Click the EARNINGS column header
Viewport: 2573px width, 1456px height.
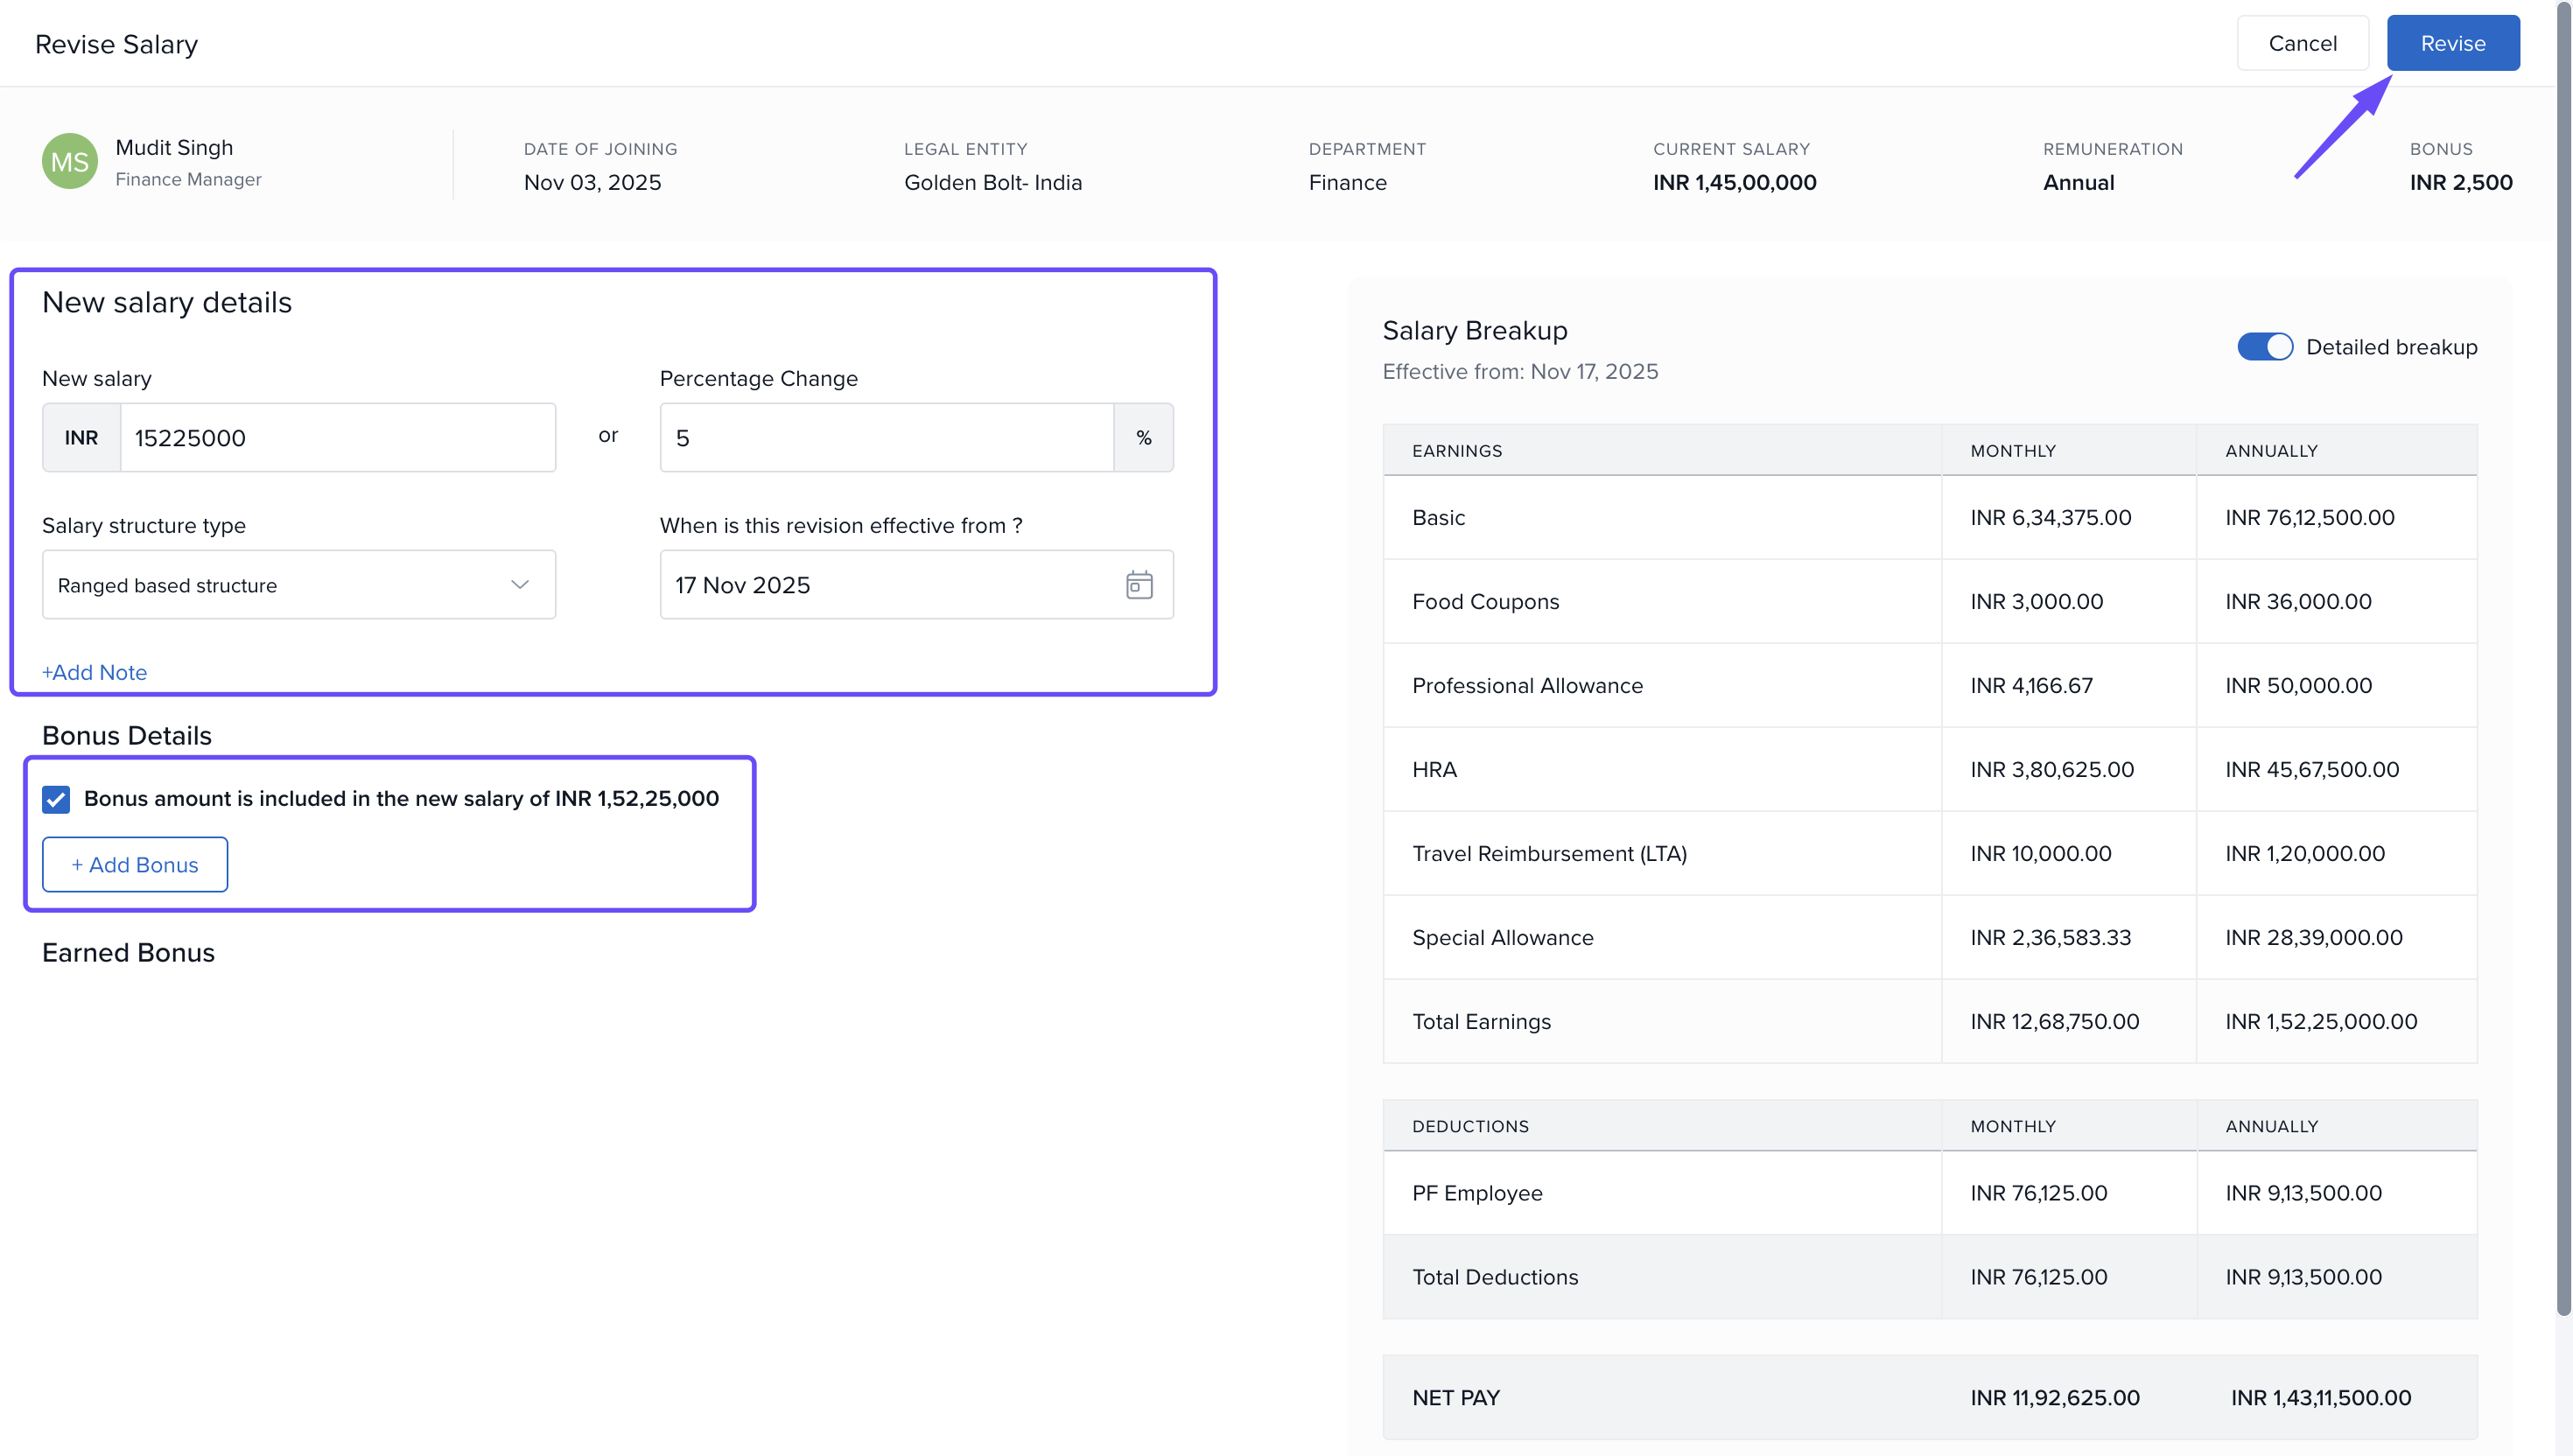click(1457, 451)
